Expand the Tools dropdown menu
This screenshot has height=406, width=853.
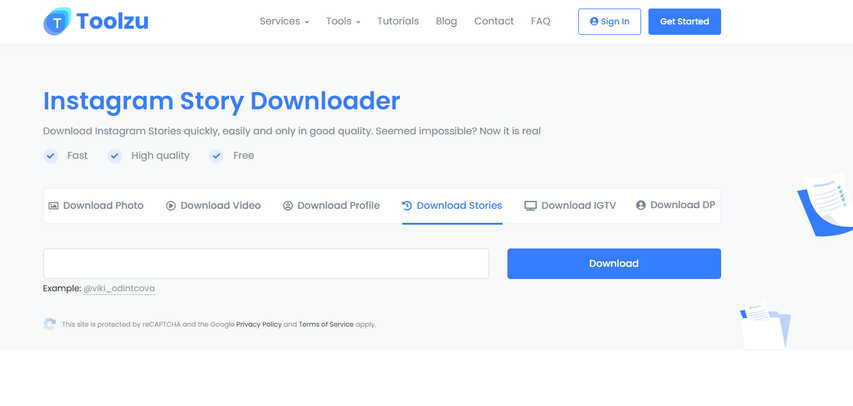click(343, 21)
